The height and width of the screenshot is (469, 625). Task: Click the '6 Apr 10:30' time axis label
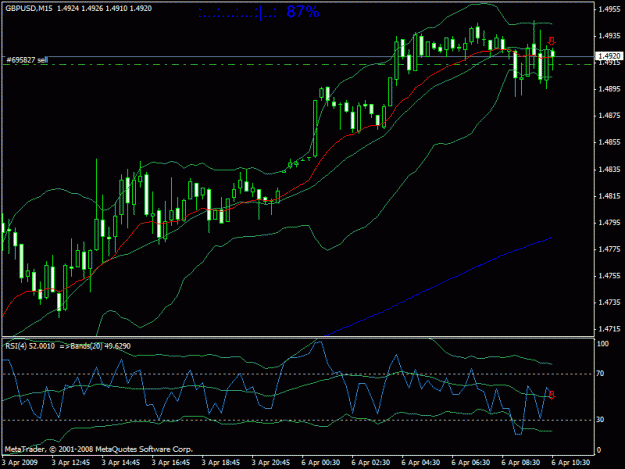pyautogui.click(x=571, y=463)
